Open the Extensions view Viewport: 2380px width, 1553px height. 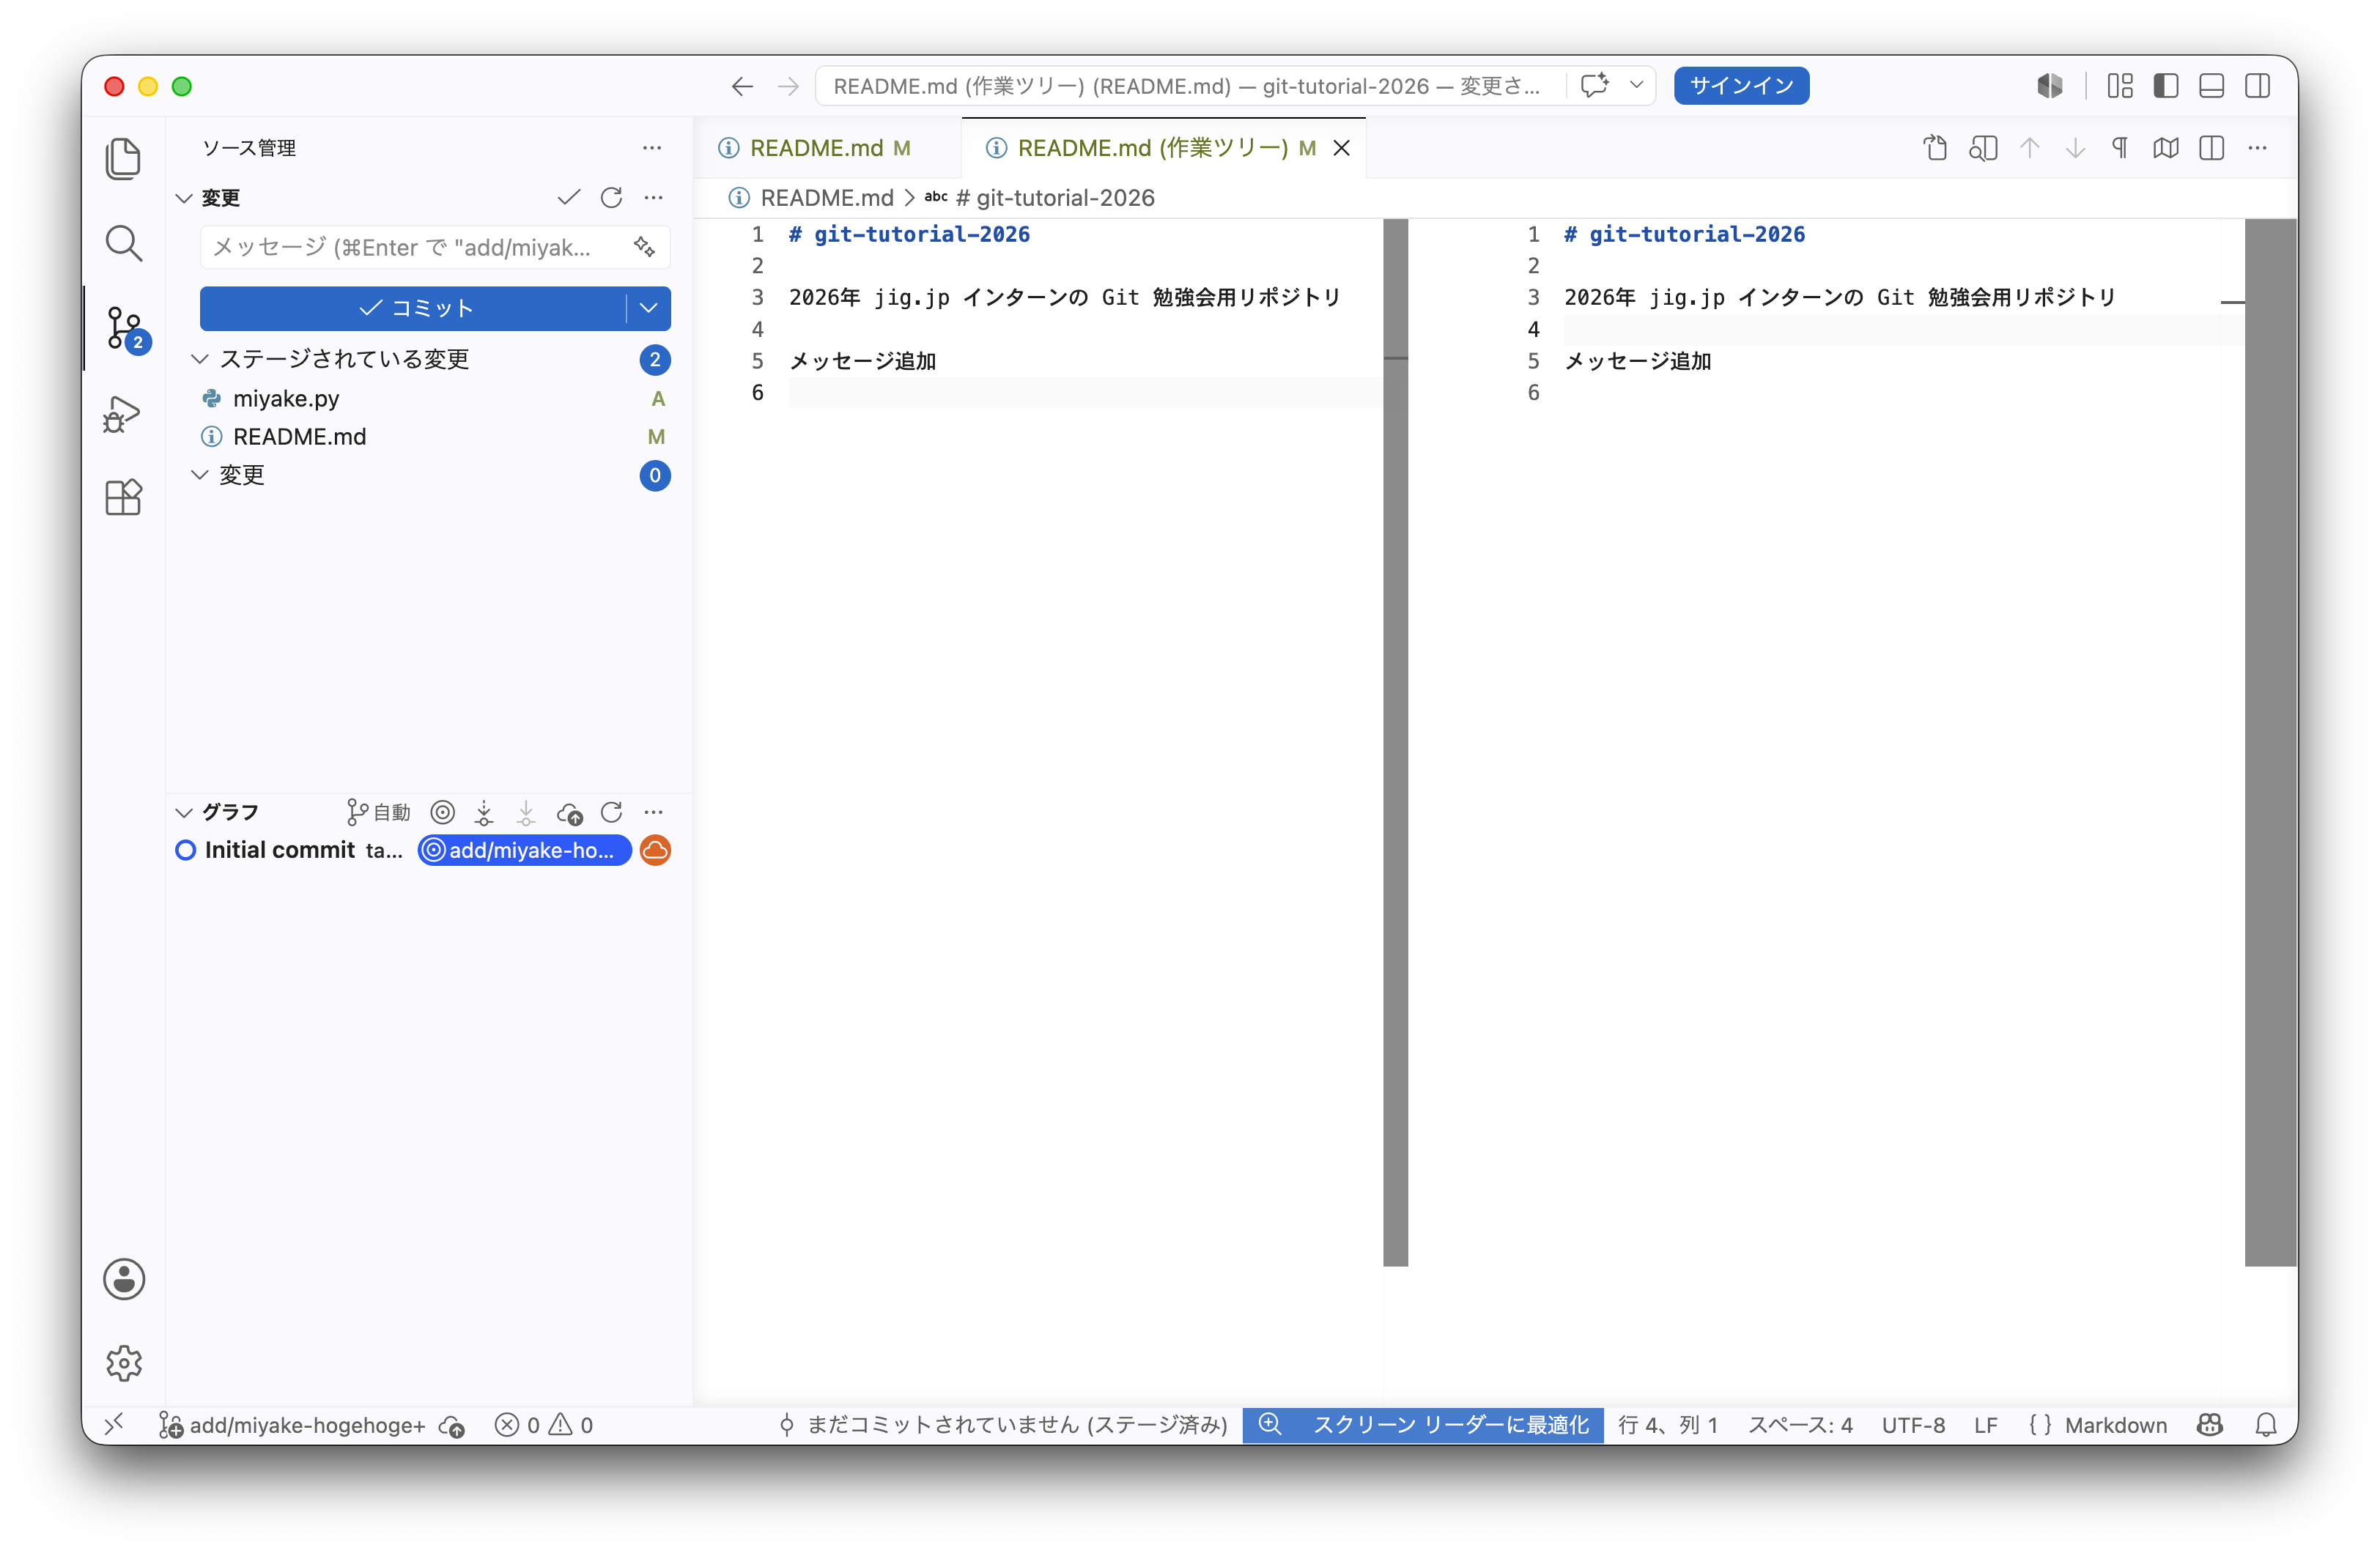(123, 497)
